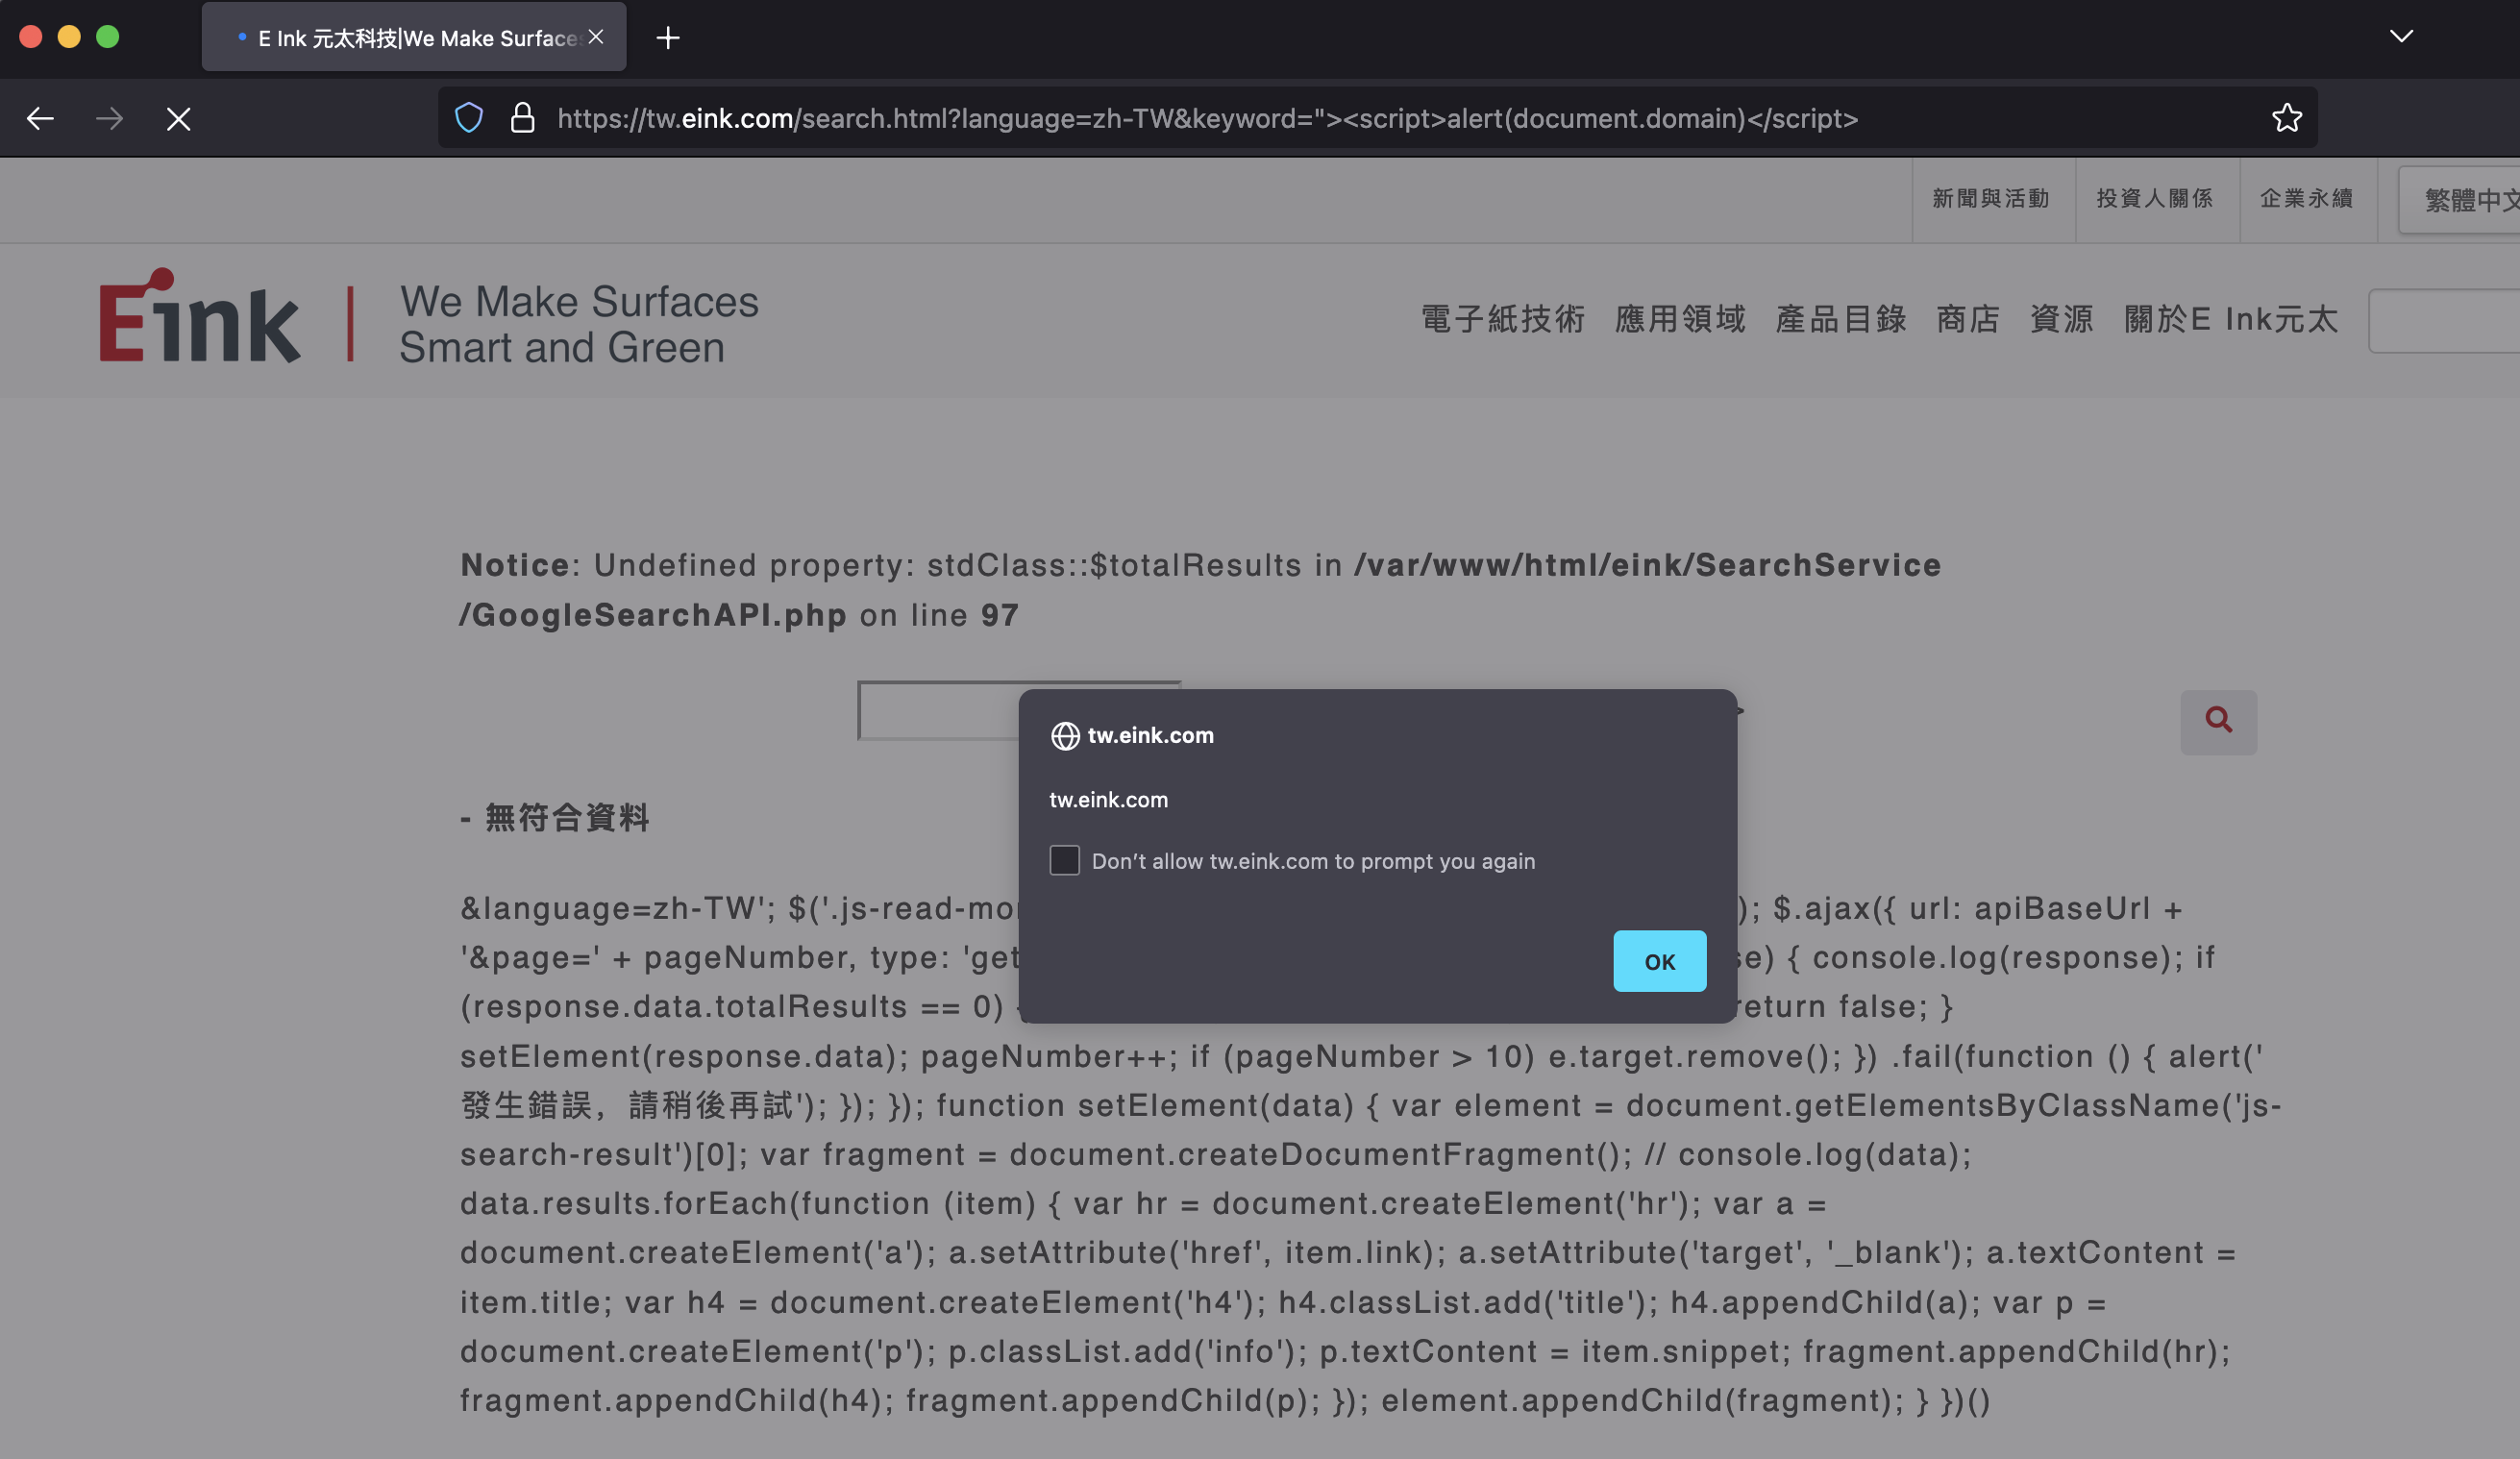Screen dimensions: 2520x1459
Task: Check Don't allow tw.eink.com to prompt again
Action: pos(1064,860)
